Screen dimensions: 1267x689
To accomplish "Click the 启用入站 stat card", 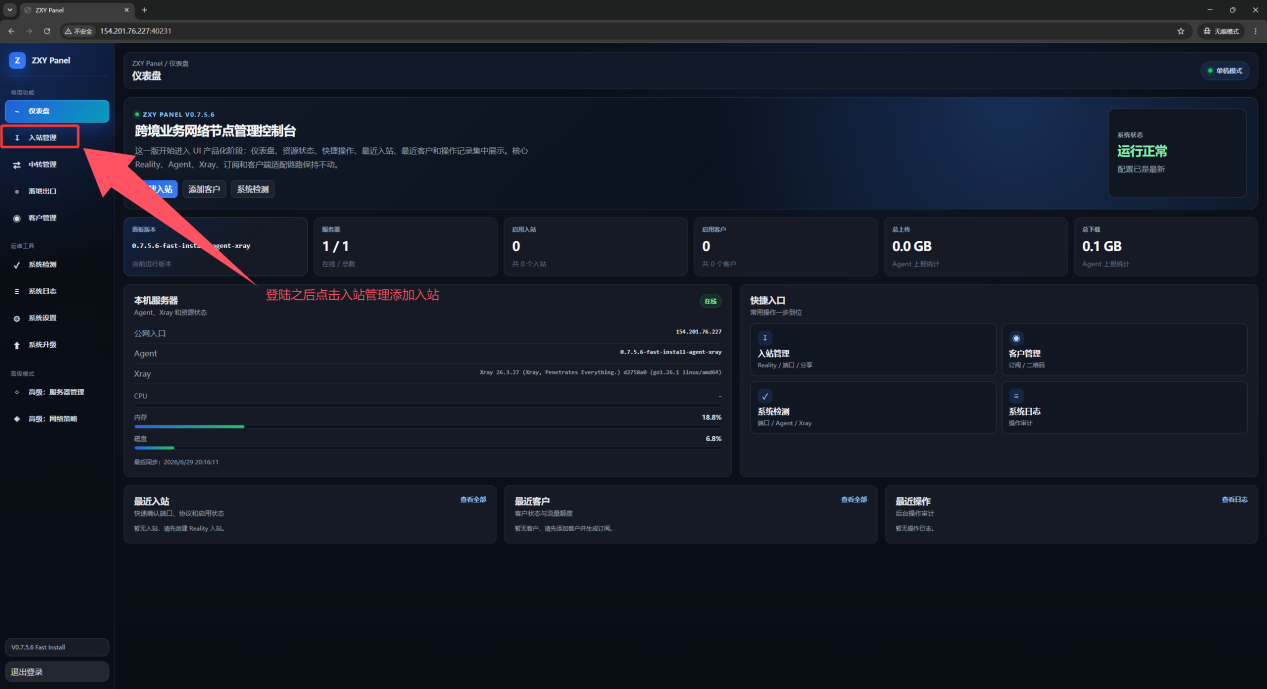I will (595, 246).
